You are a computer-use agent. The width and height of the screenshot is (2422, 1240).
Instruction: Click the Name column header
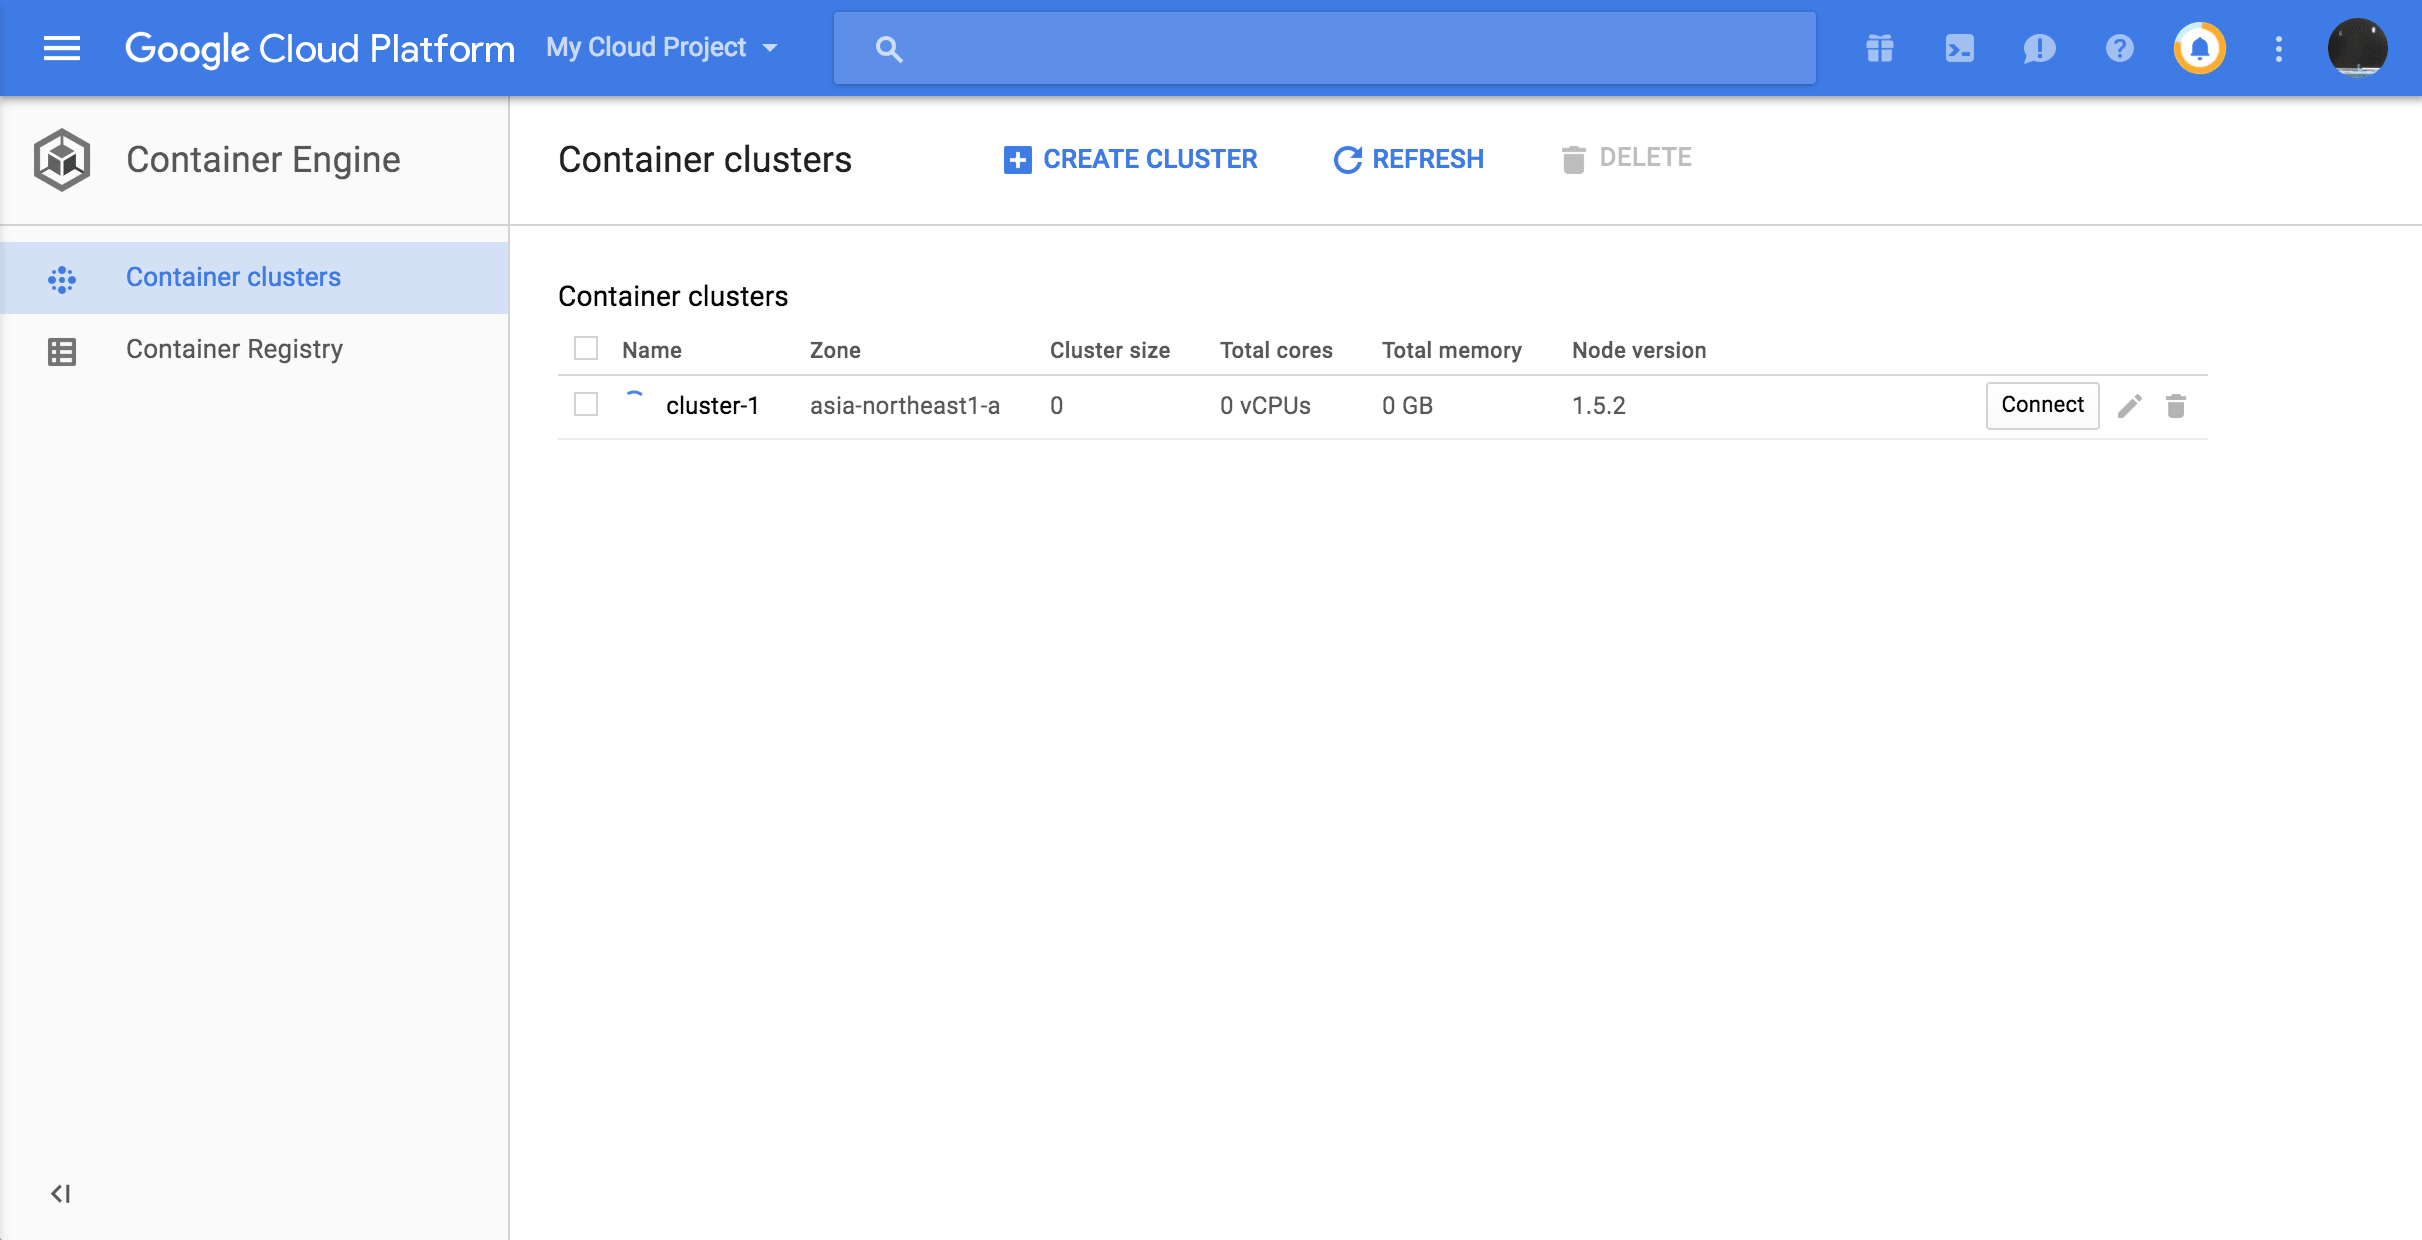[652, 350]
